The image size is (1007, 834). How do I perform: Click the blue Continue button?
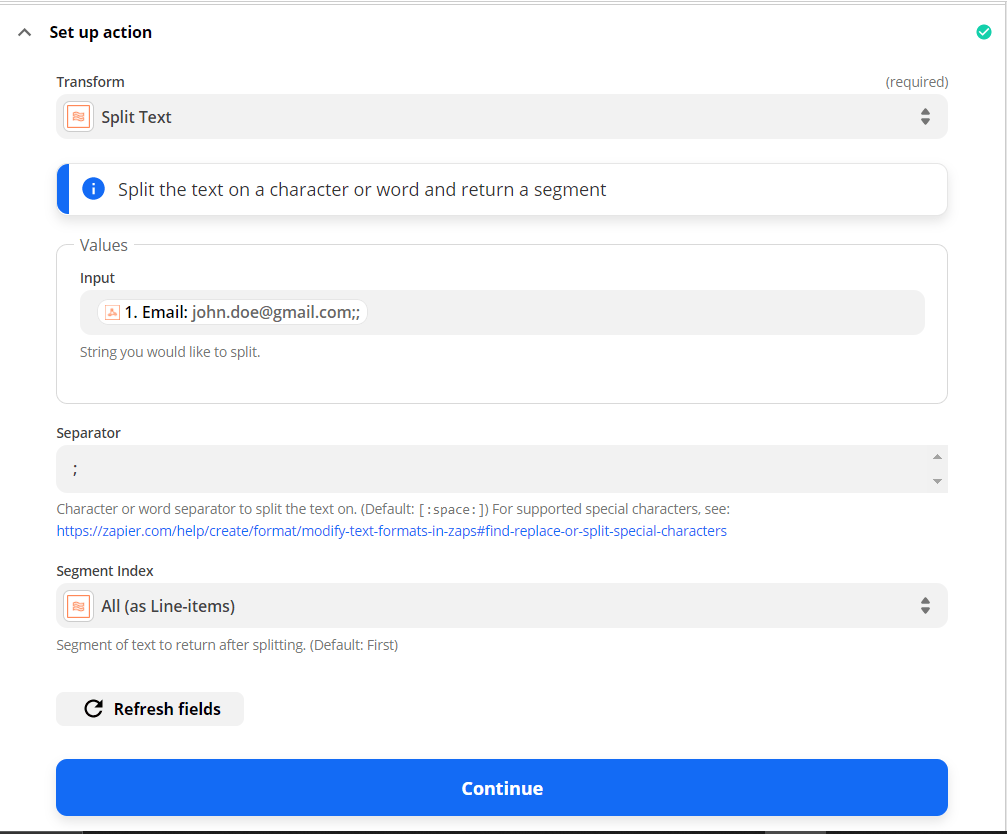[502, 788]
